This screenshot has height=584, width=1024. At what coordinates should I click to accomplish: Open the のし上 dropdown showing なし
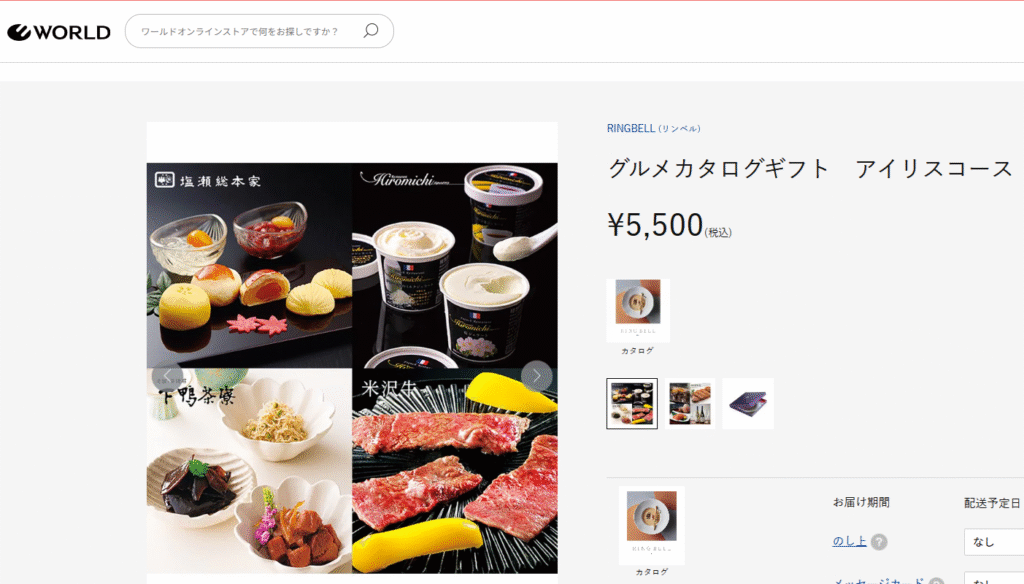tap(994, 542)
